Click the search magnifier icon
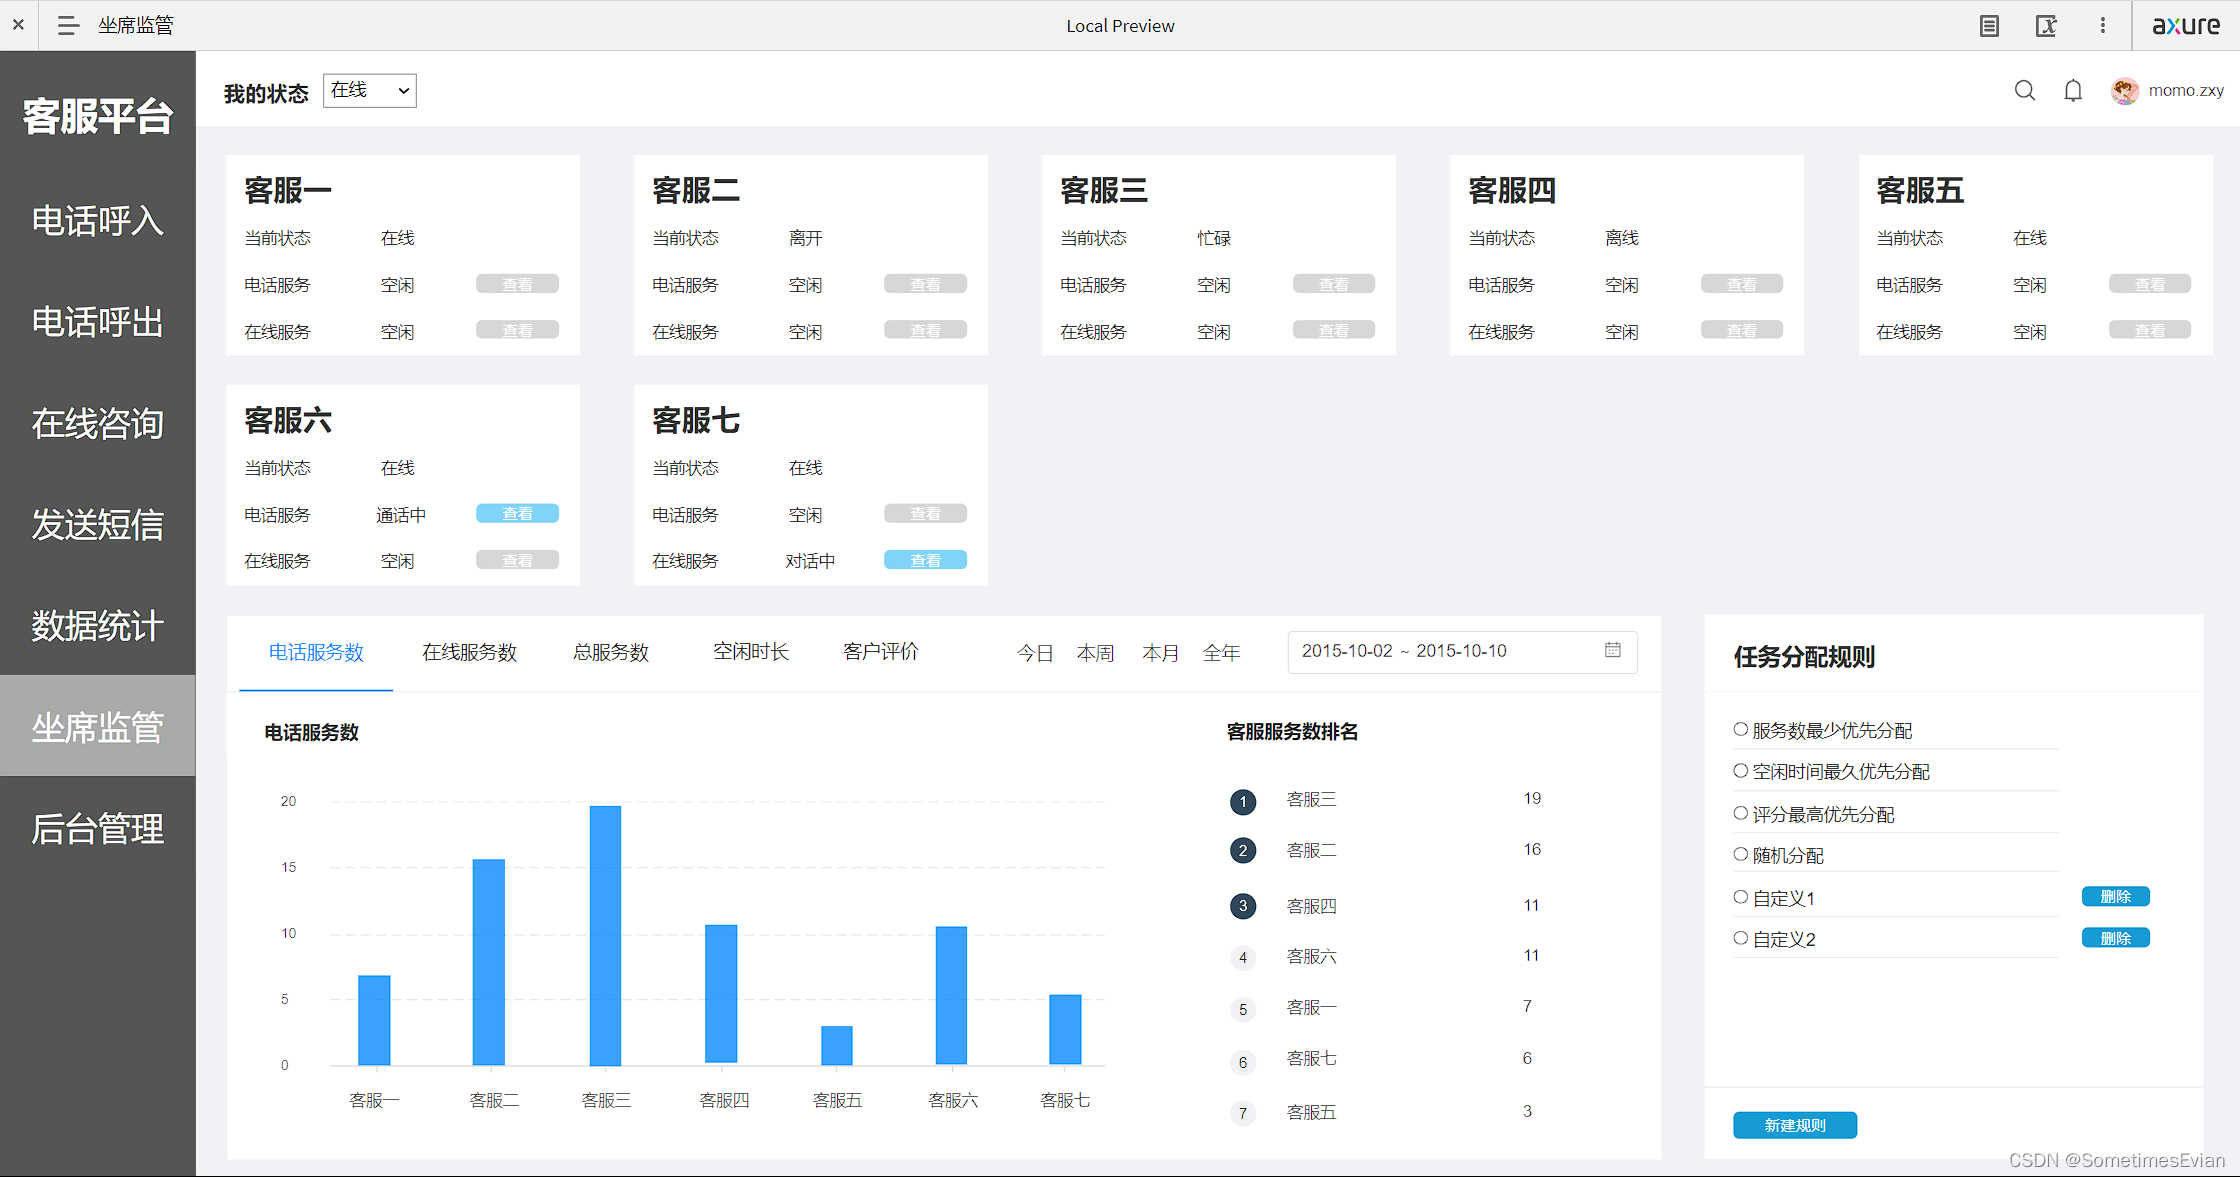Screen dimensions: 2240x1177 pos(2024,91)
